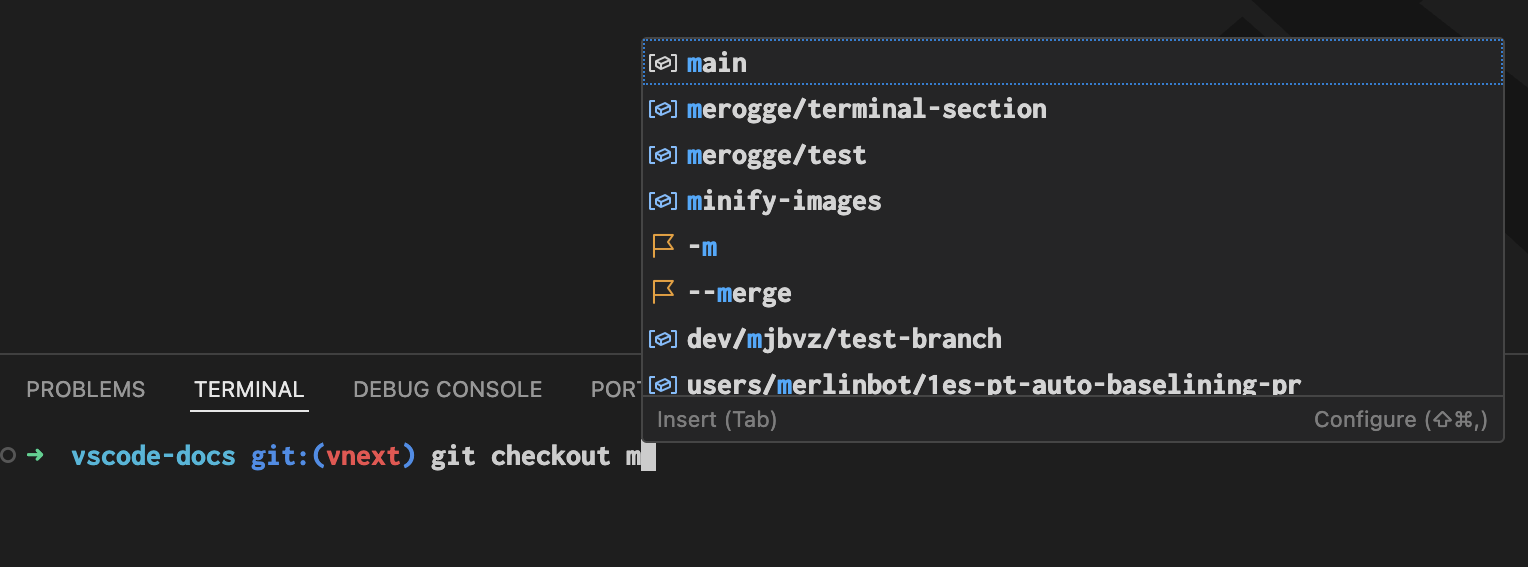Viewport: 1528px width, 567px height.
Task: Open Configure in the suggestion footer
Action: click(1400, 420)
